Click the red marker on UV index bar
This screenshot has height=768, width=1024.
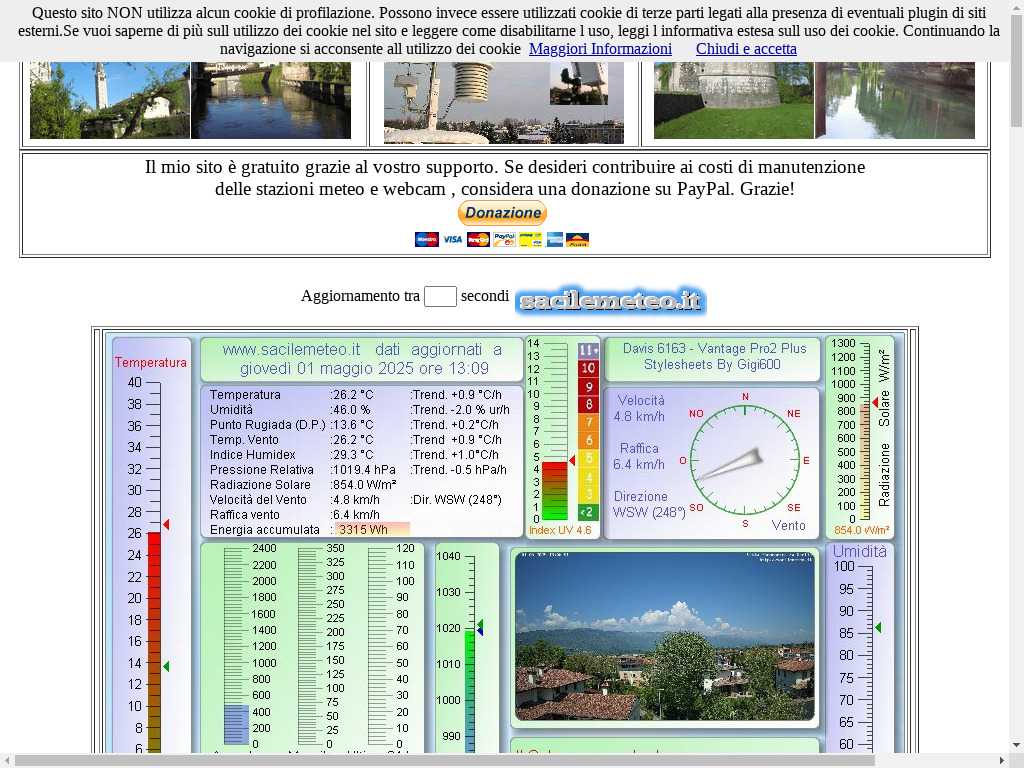571,461
